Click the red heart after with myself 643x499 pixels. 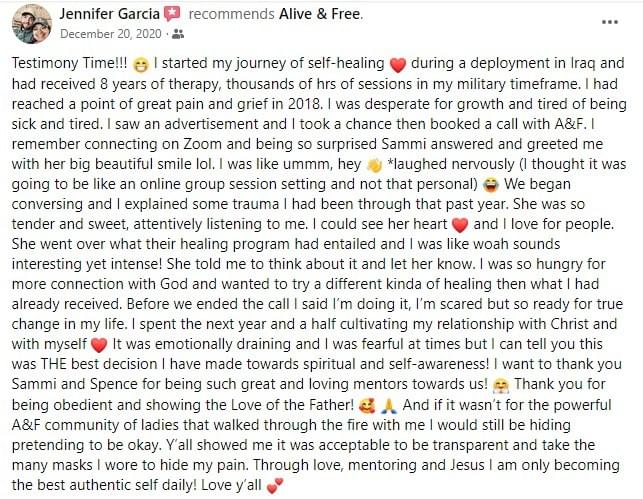coord(99,345)
